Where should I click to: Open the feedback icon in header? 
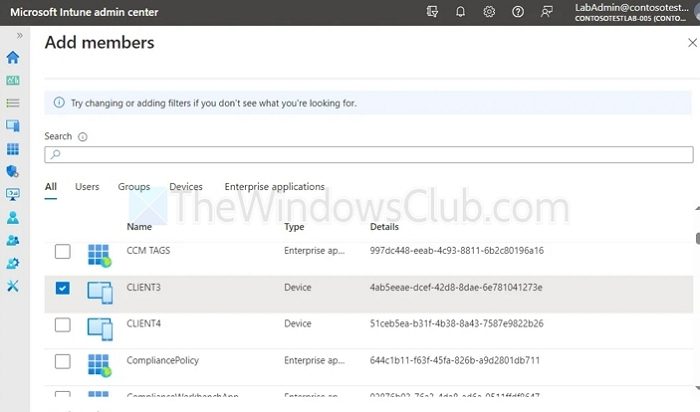[546, 12]
